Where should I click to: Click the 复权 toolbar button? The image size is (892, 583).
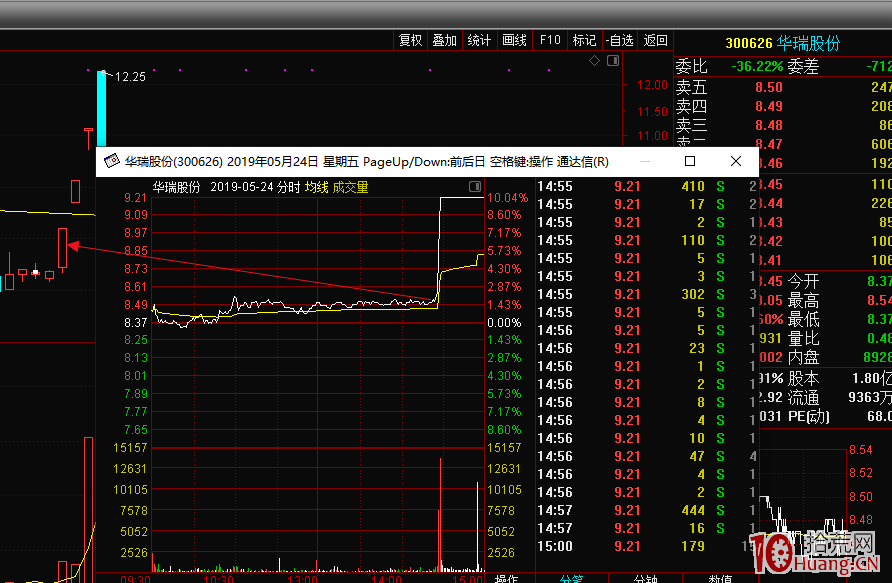click(x=410, y=40)
